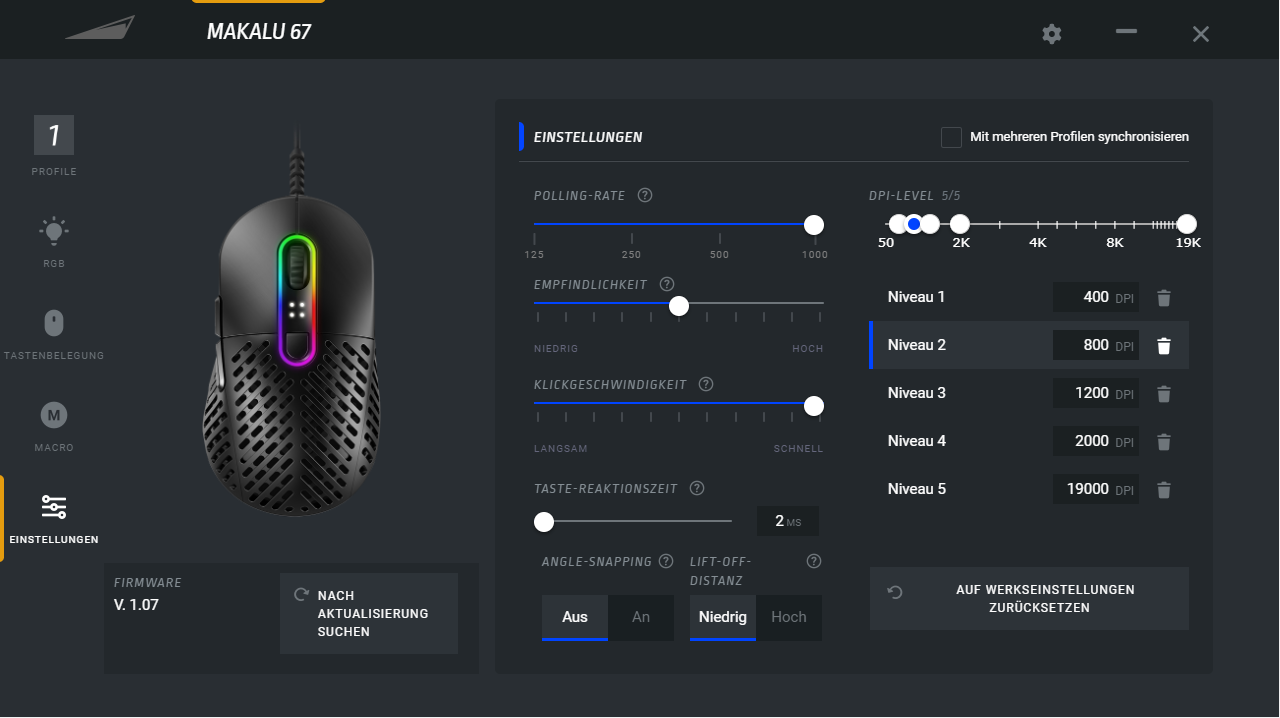Click the Taste-Reaktionszeit slider handle
Screen dimensions: 1280x718
(544, 521)
